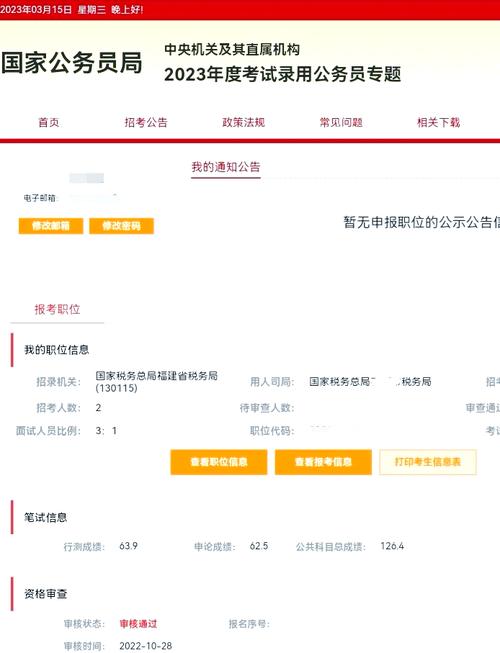Click the 中央机关及其直属机构 subtitle

[x=232, y=50]
